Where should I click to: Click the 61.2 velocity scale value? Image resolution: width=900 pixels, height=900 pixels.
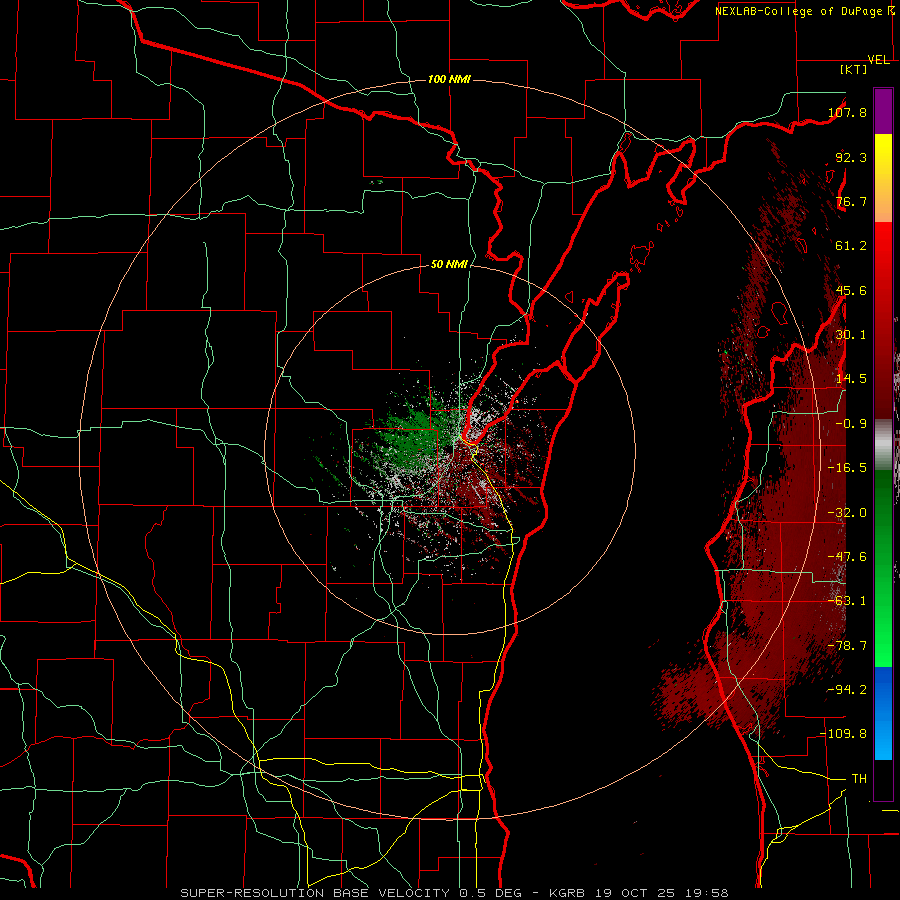coord(851,246)
